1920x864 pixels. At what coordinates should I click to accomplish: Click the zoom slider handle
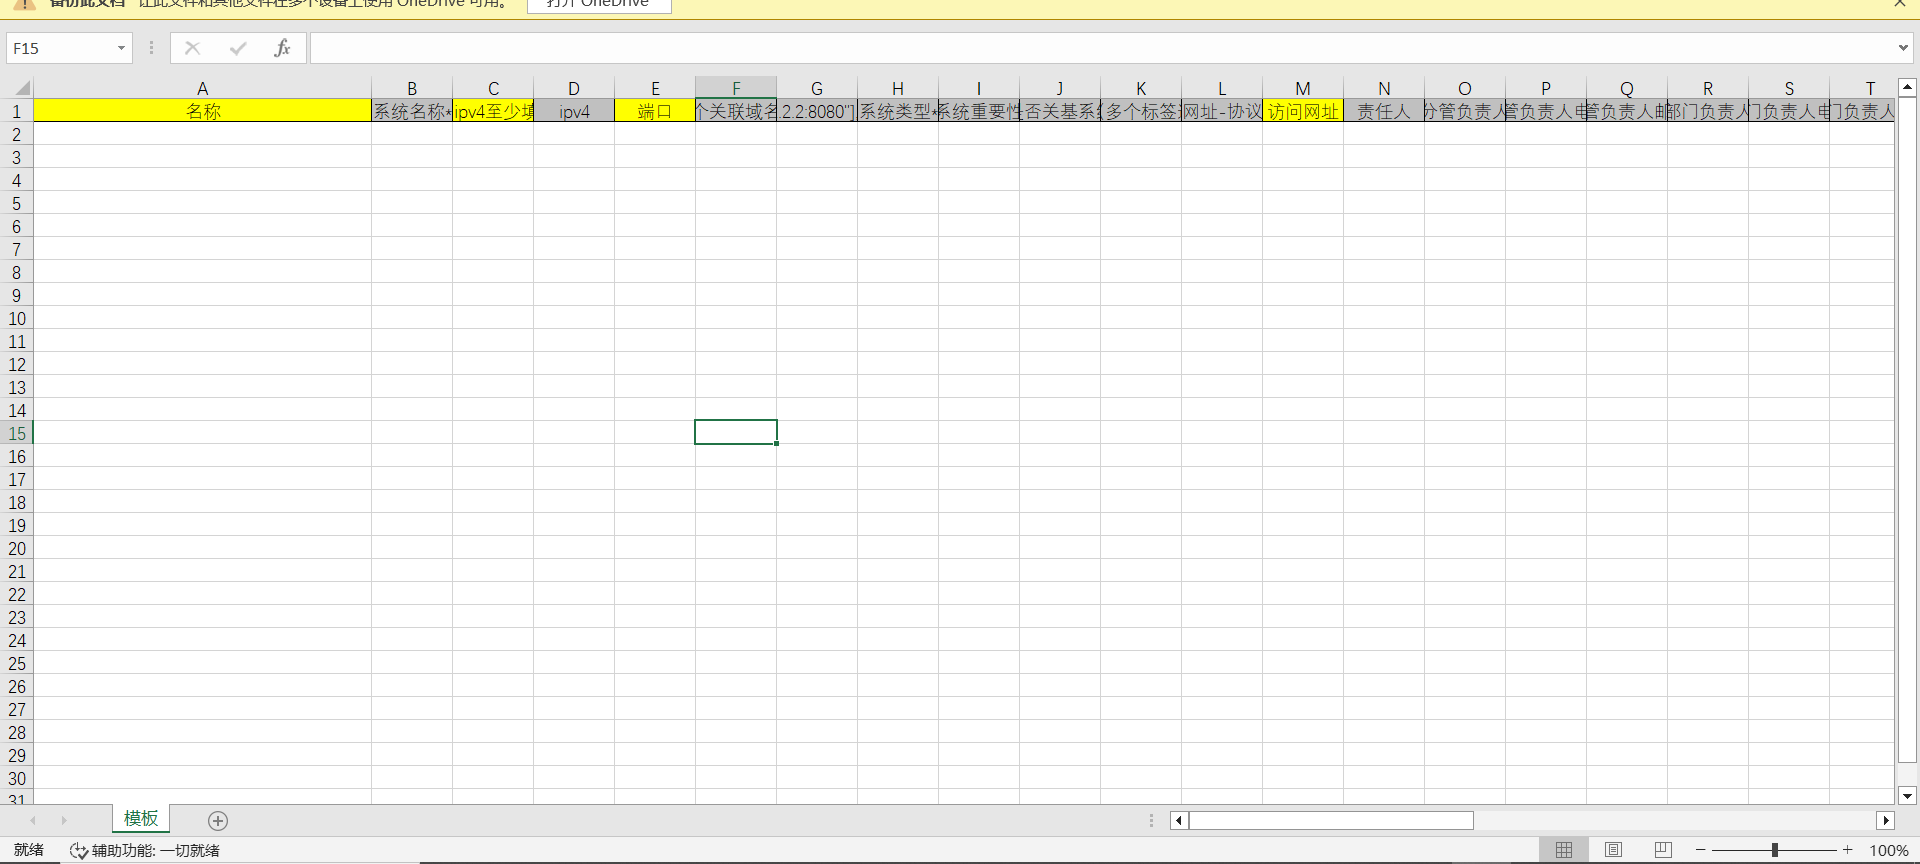(x=1775, y=850)
